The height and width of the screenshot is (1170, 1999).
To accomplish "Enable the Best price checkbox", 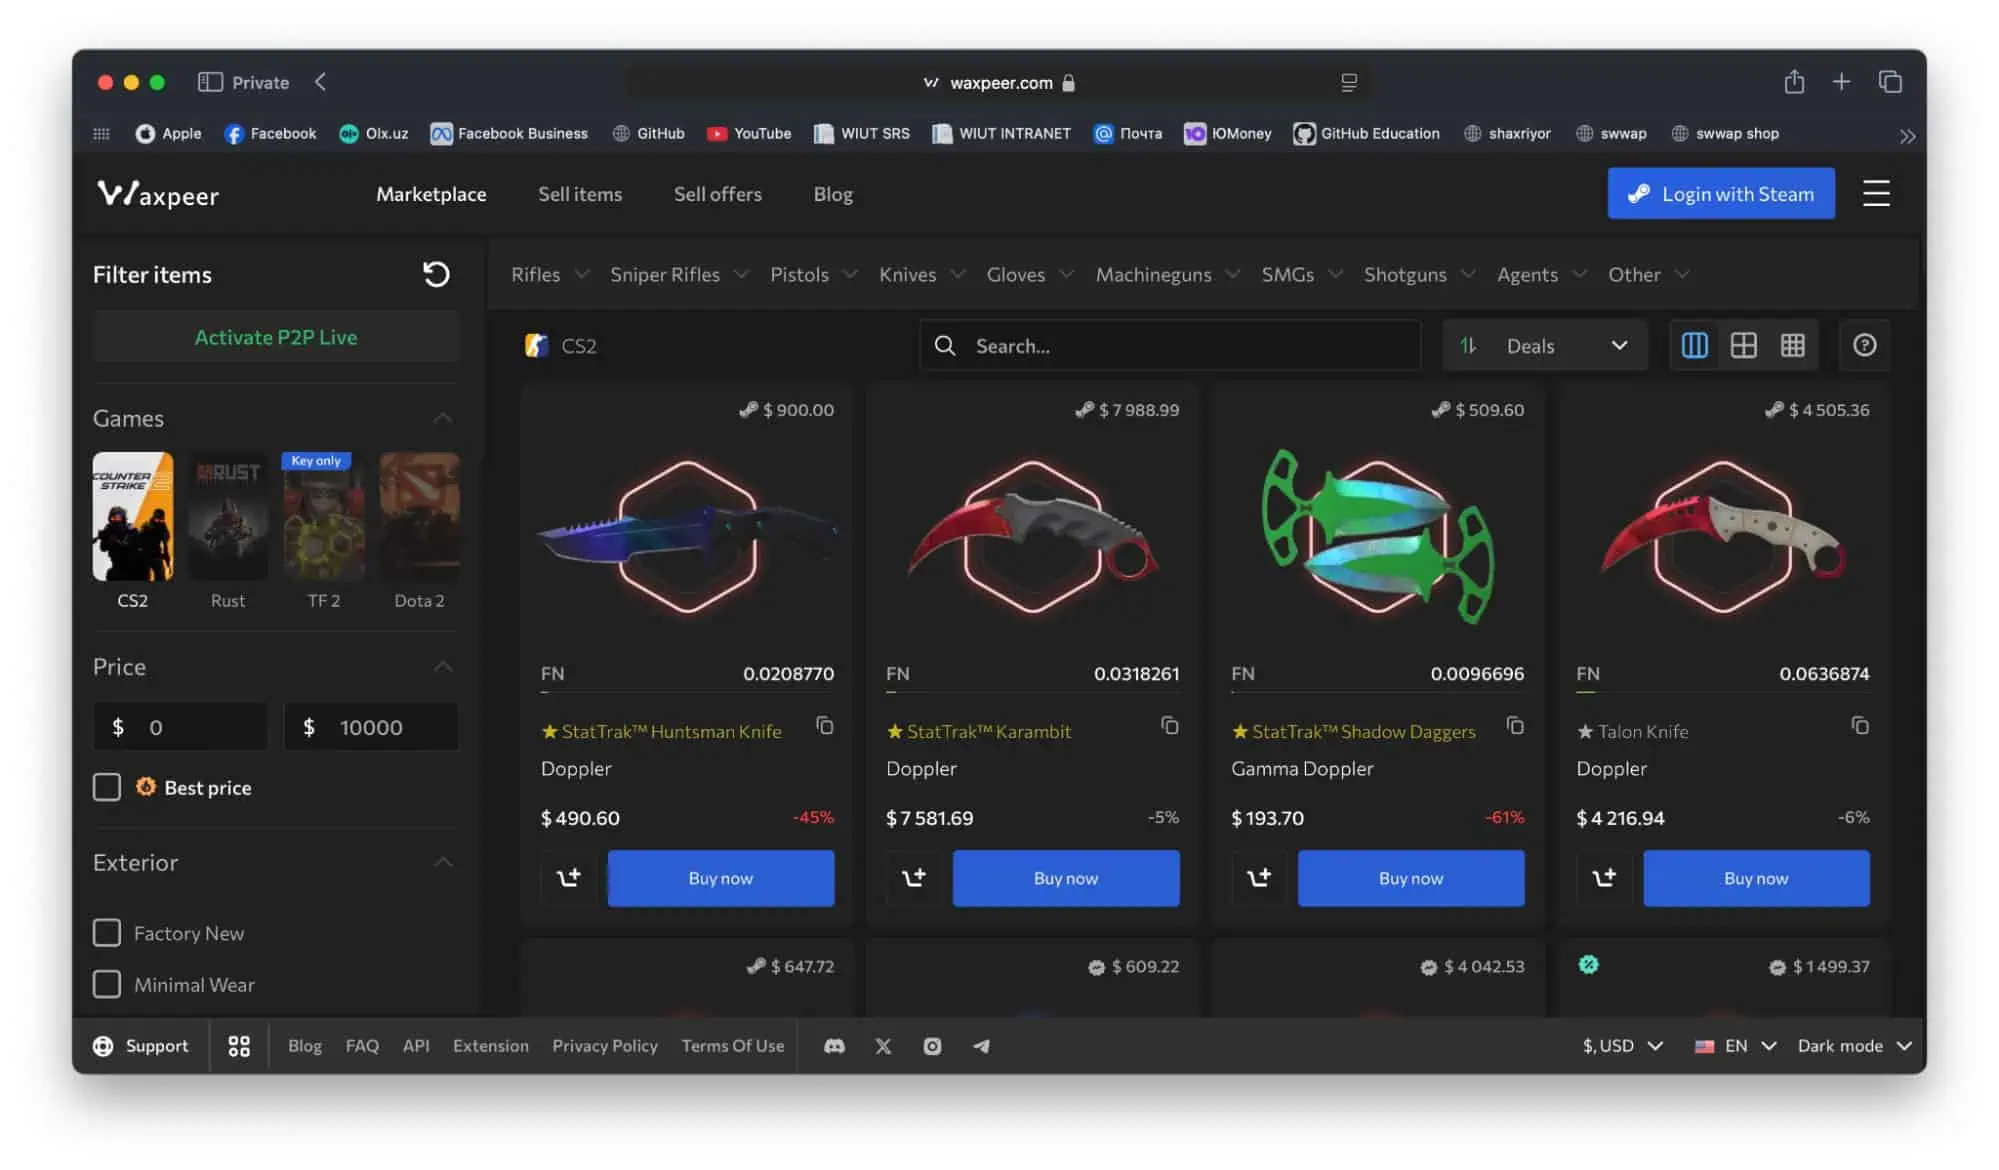I will 107,787.
